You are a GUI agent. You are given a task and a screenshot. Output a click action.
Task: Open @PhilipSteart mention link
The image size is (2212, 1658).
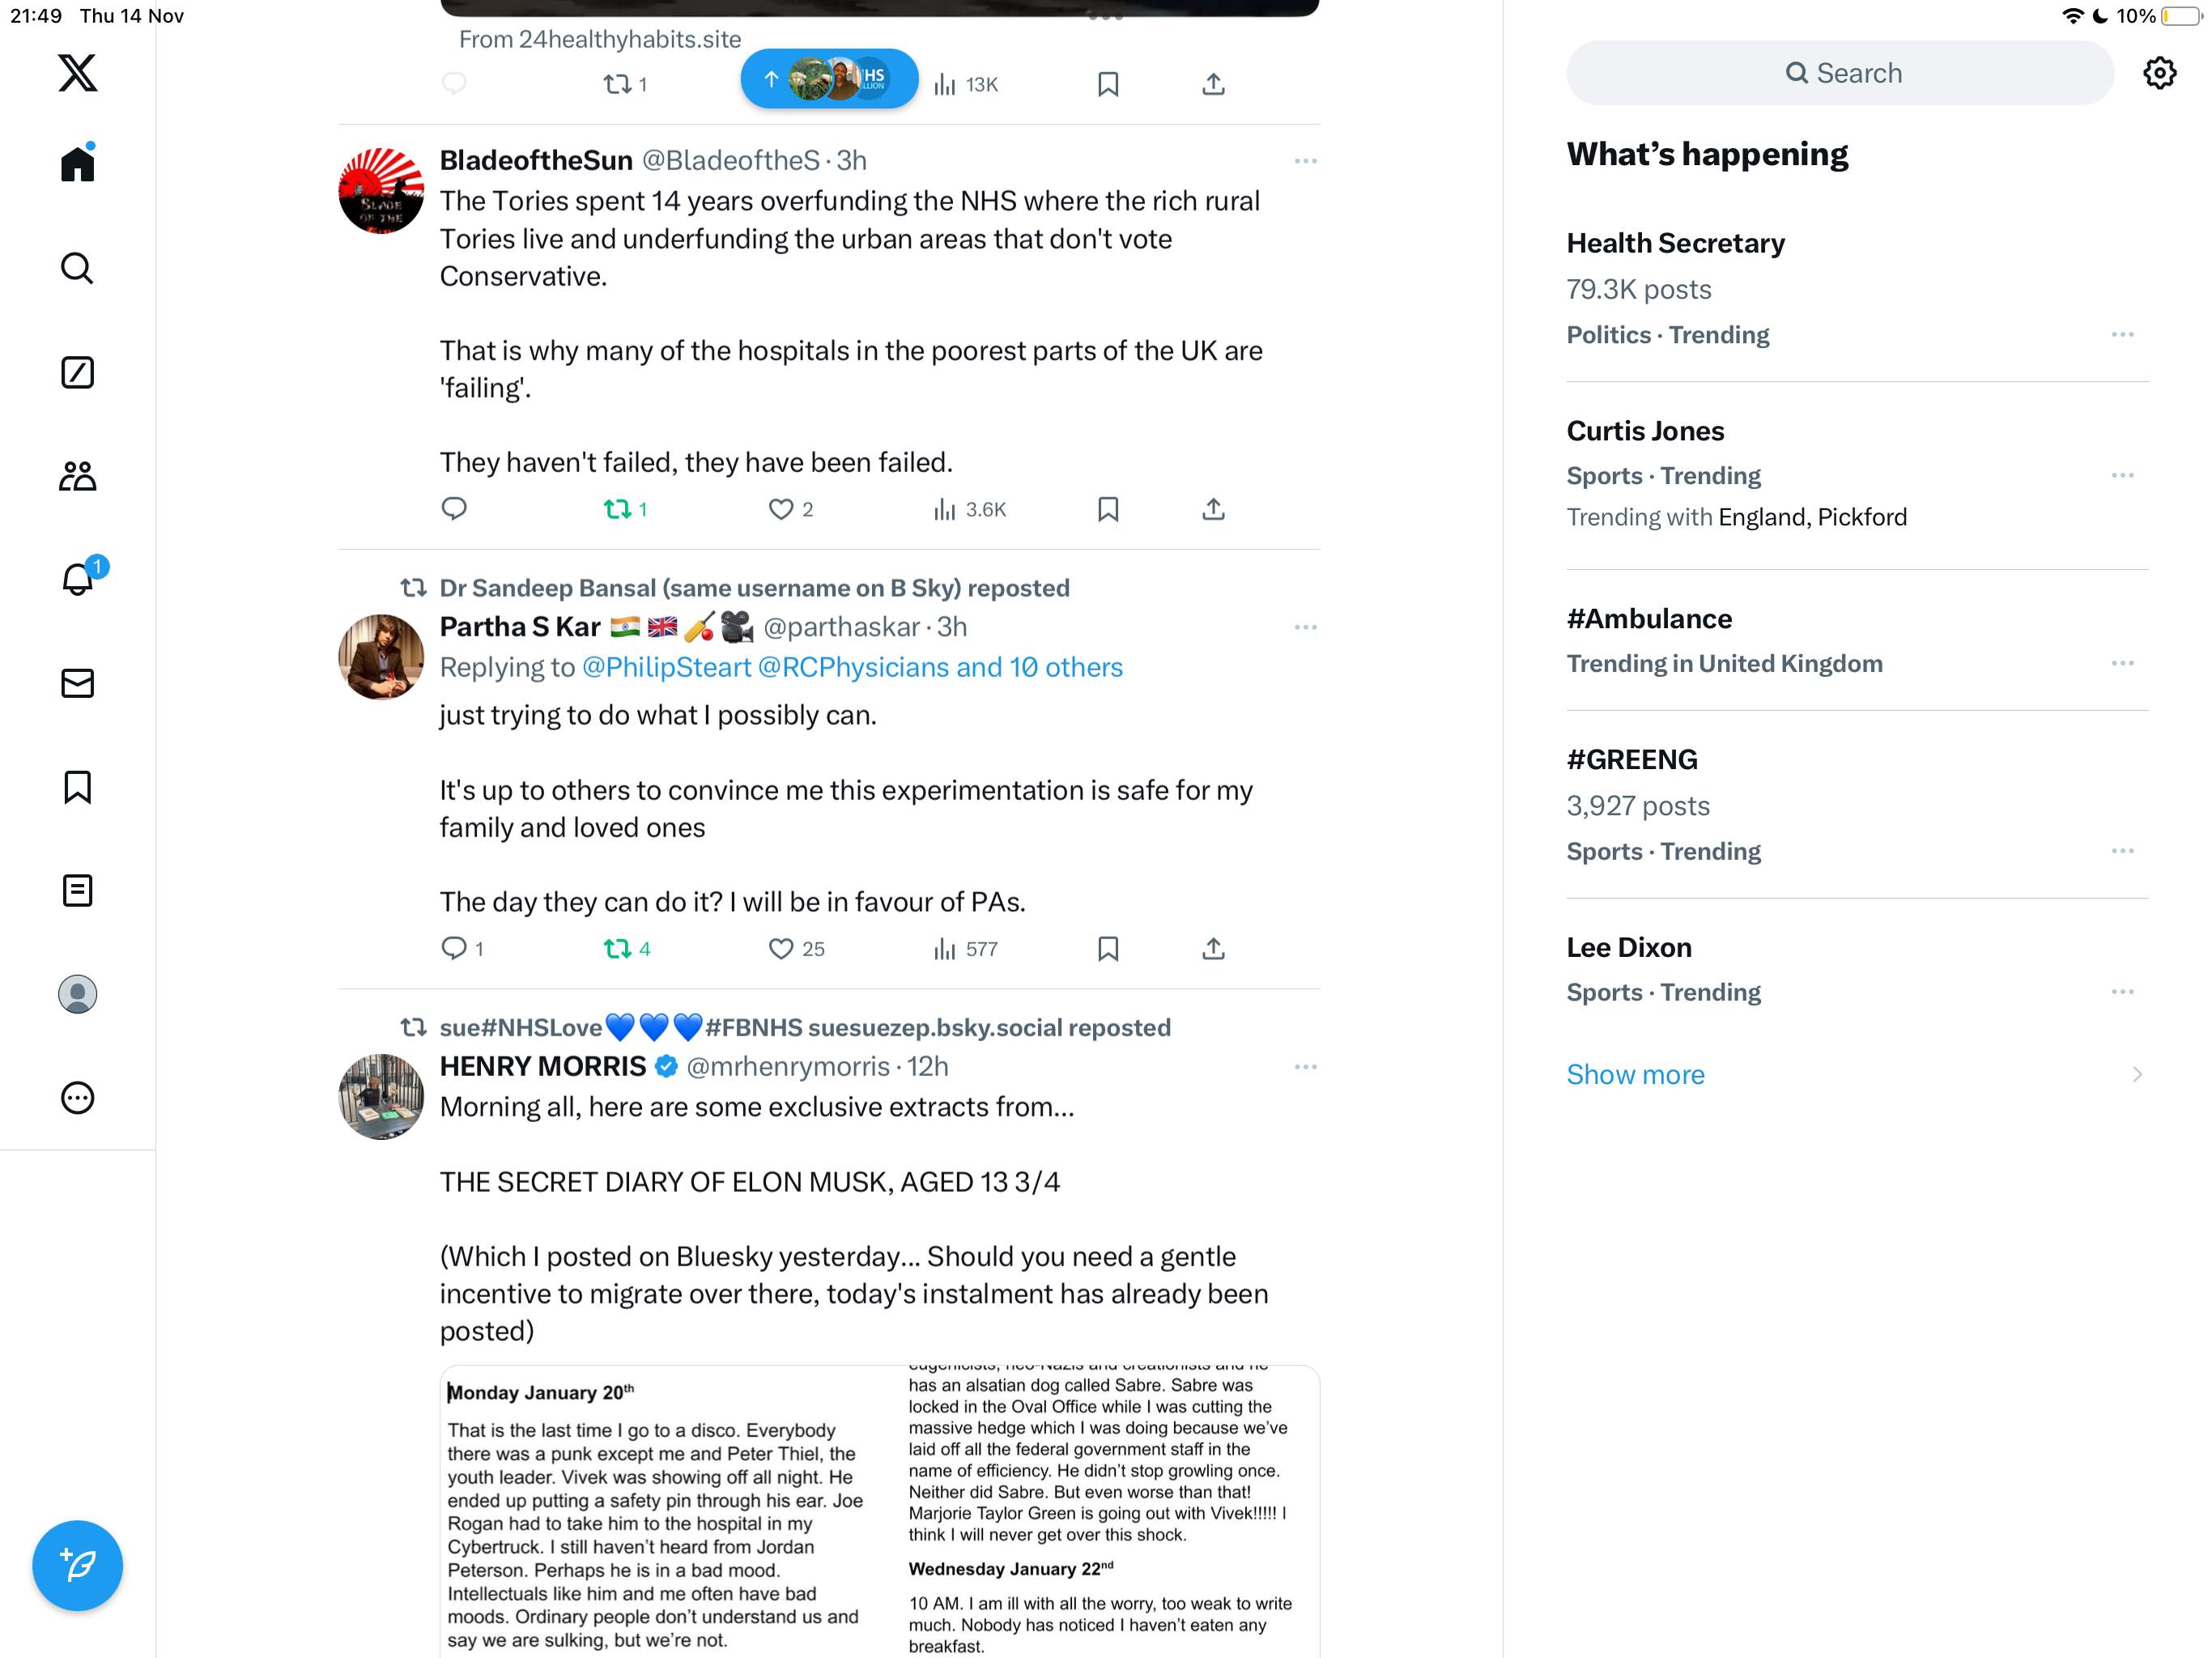(x=666, y=667)
